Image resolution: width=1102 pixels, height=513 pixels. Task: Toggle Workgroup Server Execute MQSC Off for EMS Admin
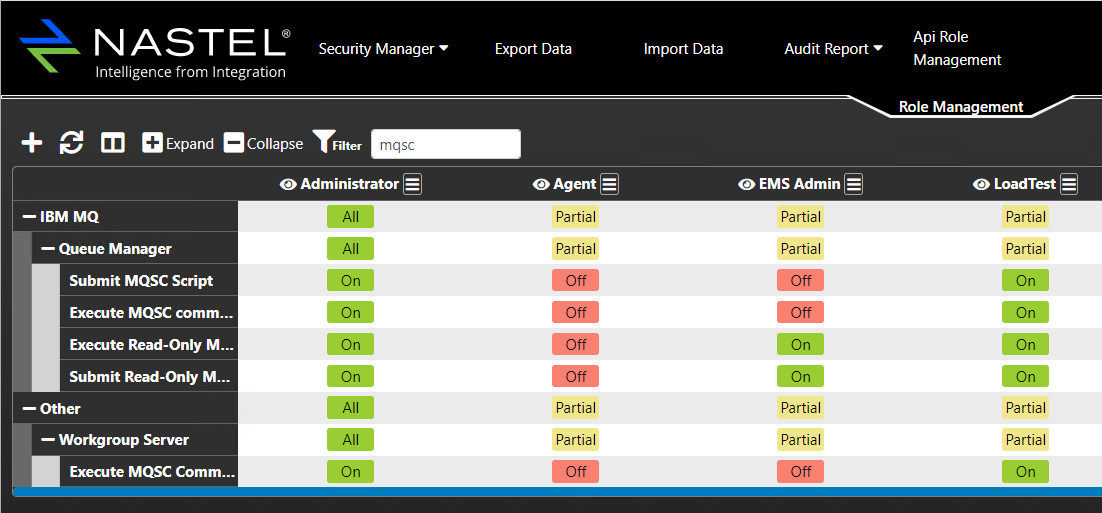click(800, 472)
